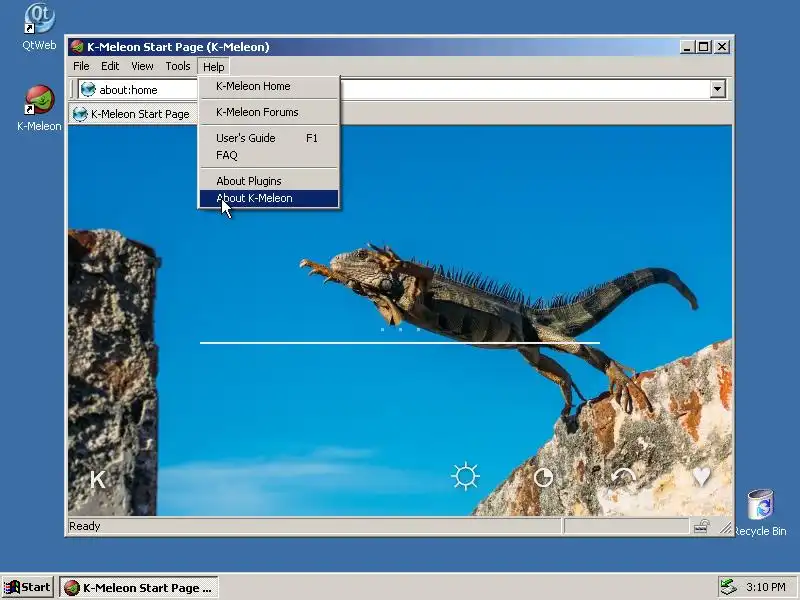This screenshot has height=600, width=800.
Task: Open the Edit menu
Action: point(110,66)
